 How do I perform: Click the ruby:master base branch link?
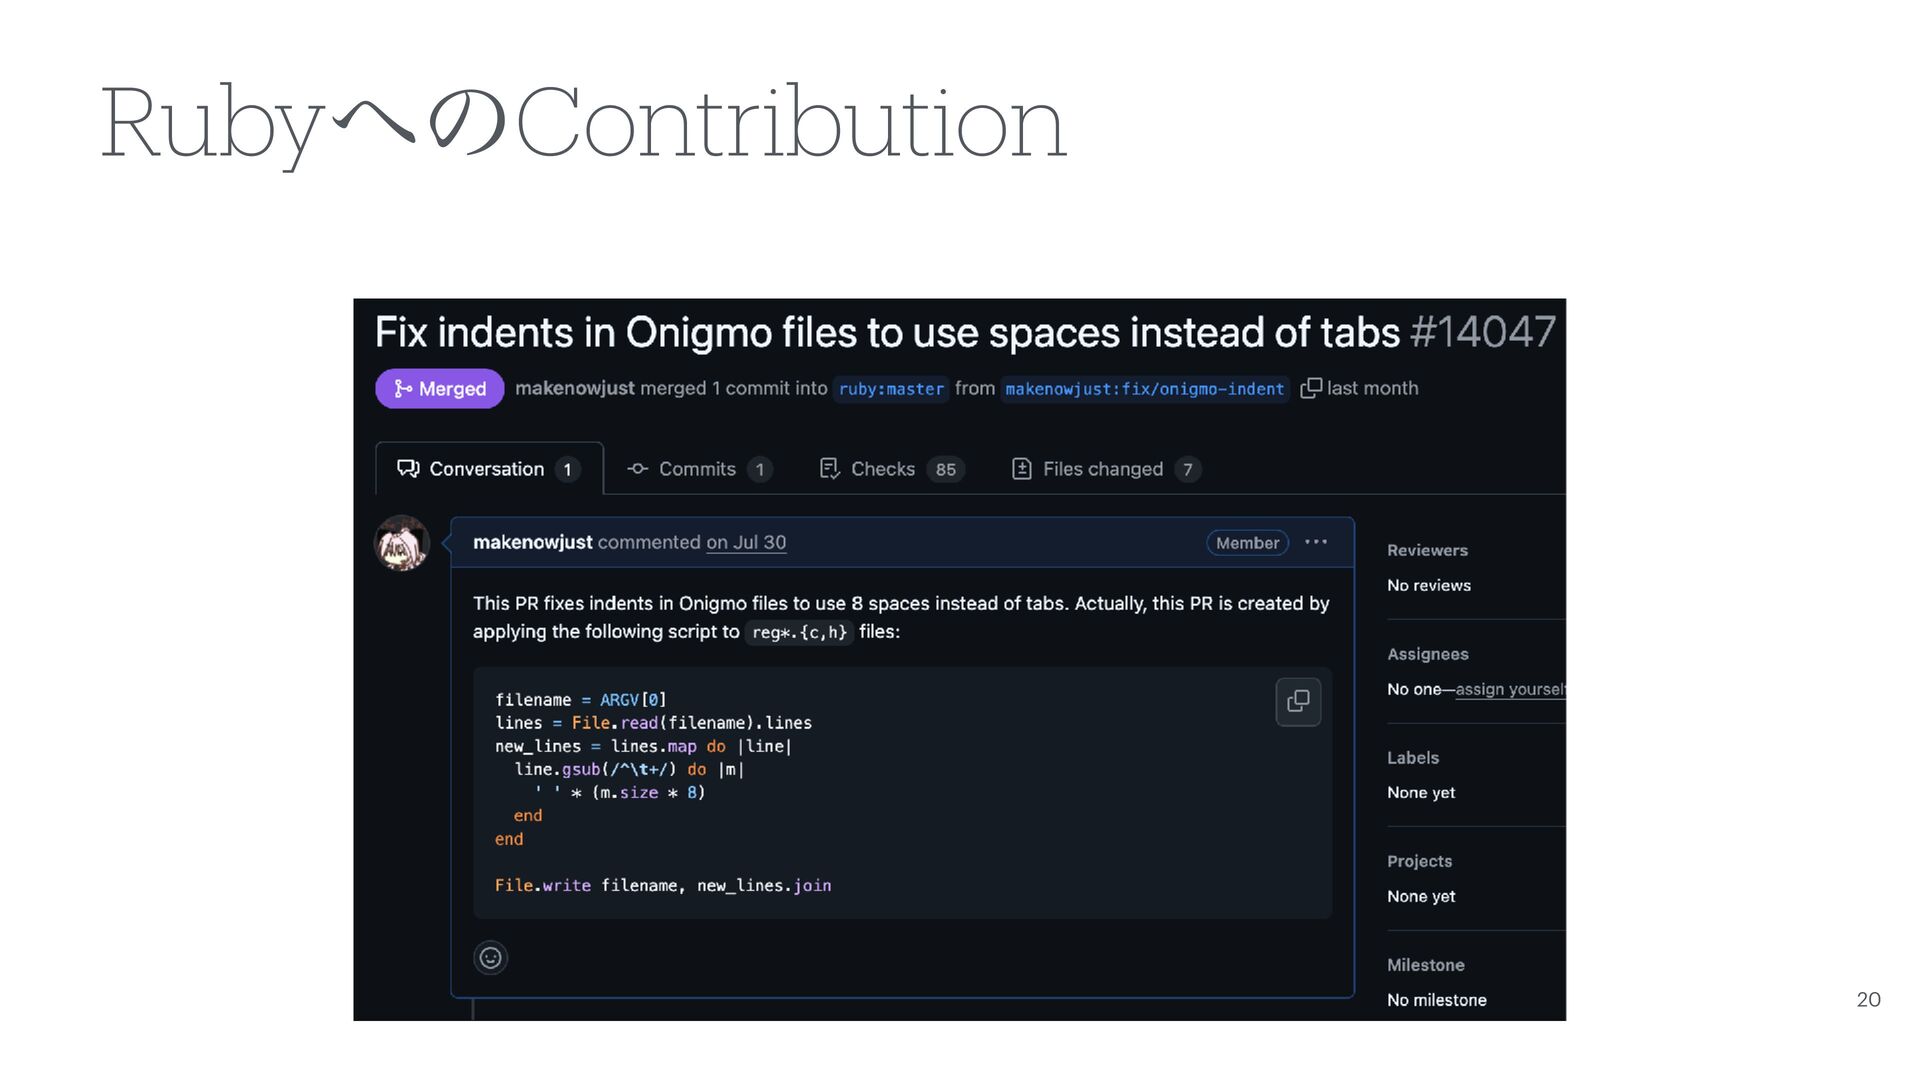pyautogui.click(x=891, y=389)
